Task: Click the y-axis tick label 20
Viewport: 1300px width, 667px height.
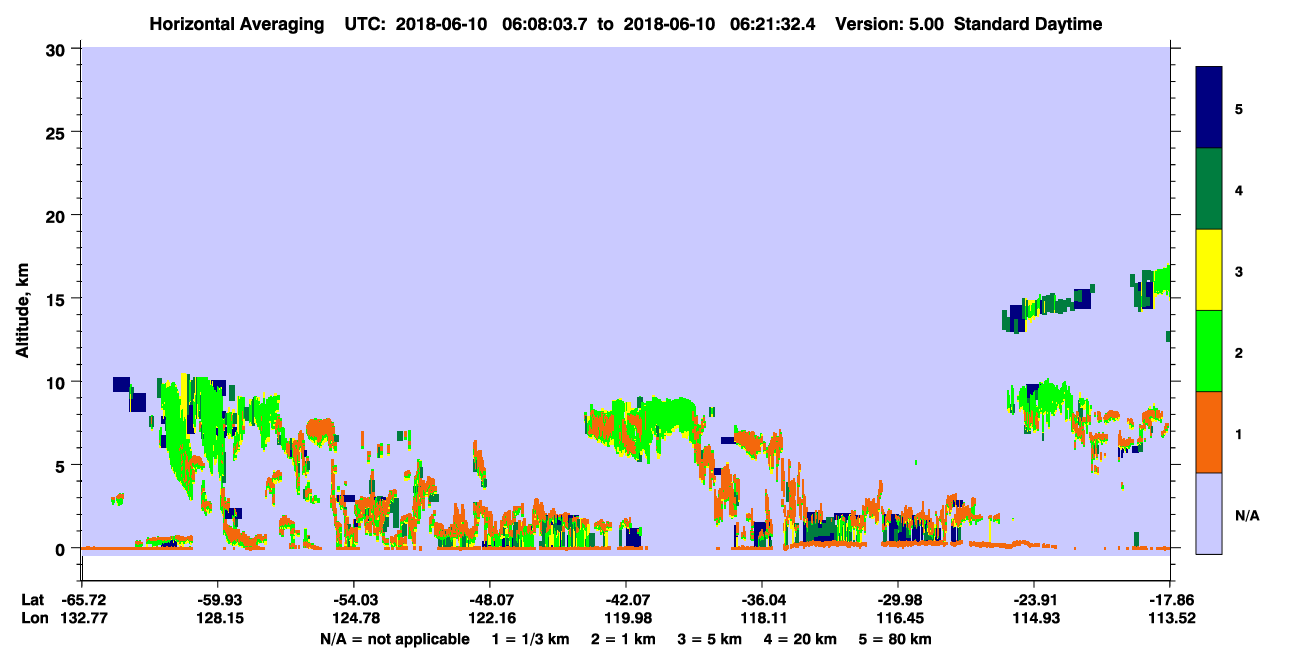Action: point(57,215)
